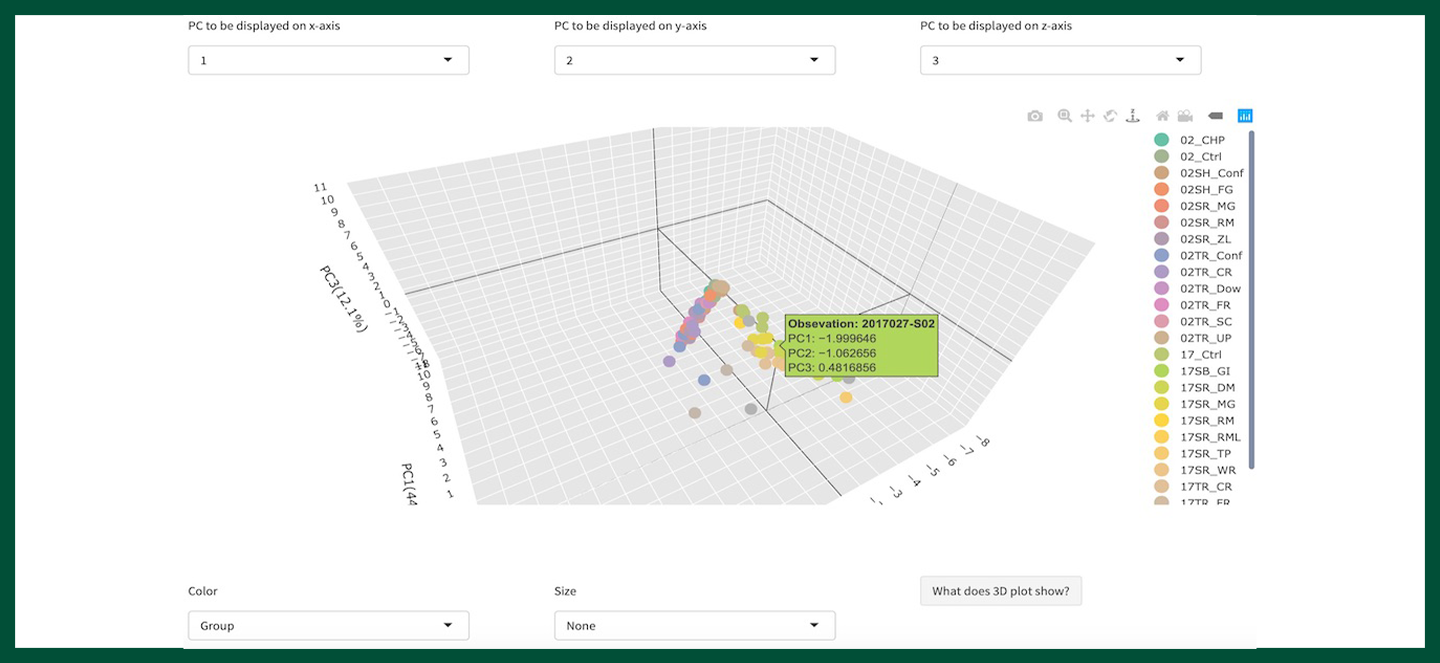
Task: Toggle the 02SR_MG legend entry
Action: point(1195,206)
